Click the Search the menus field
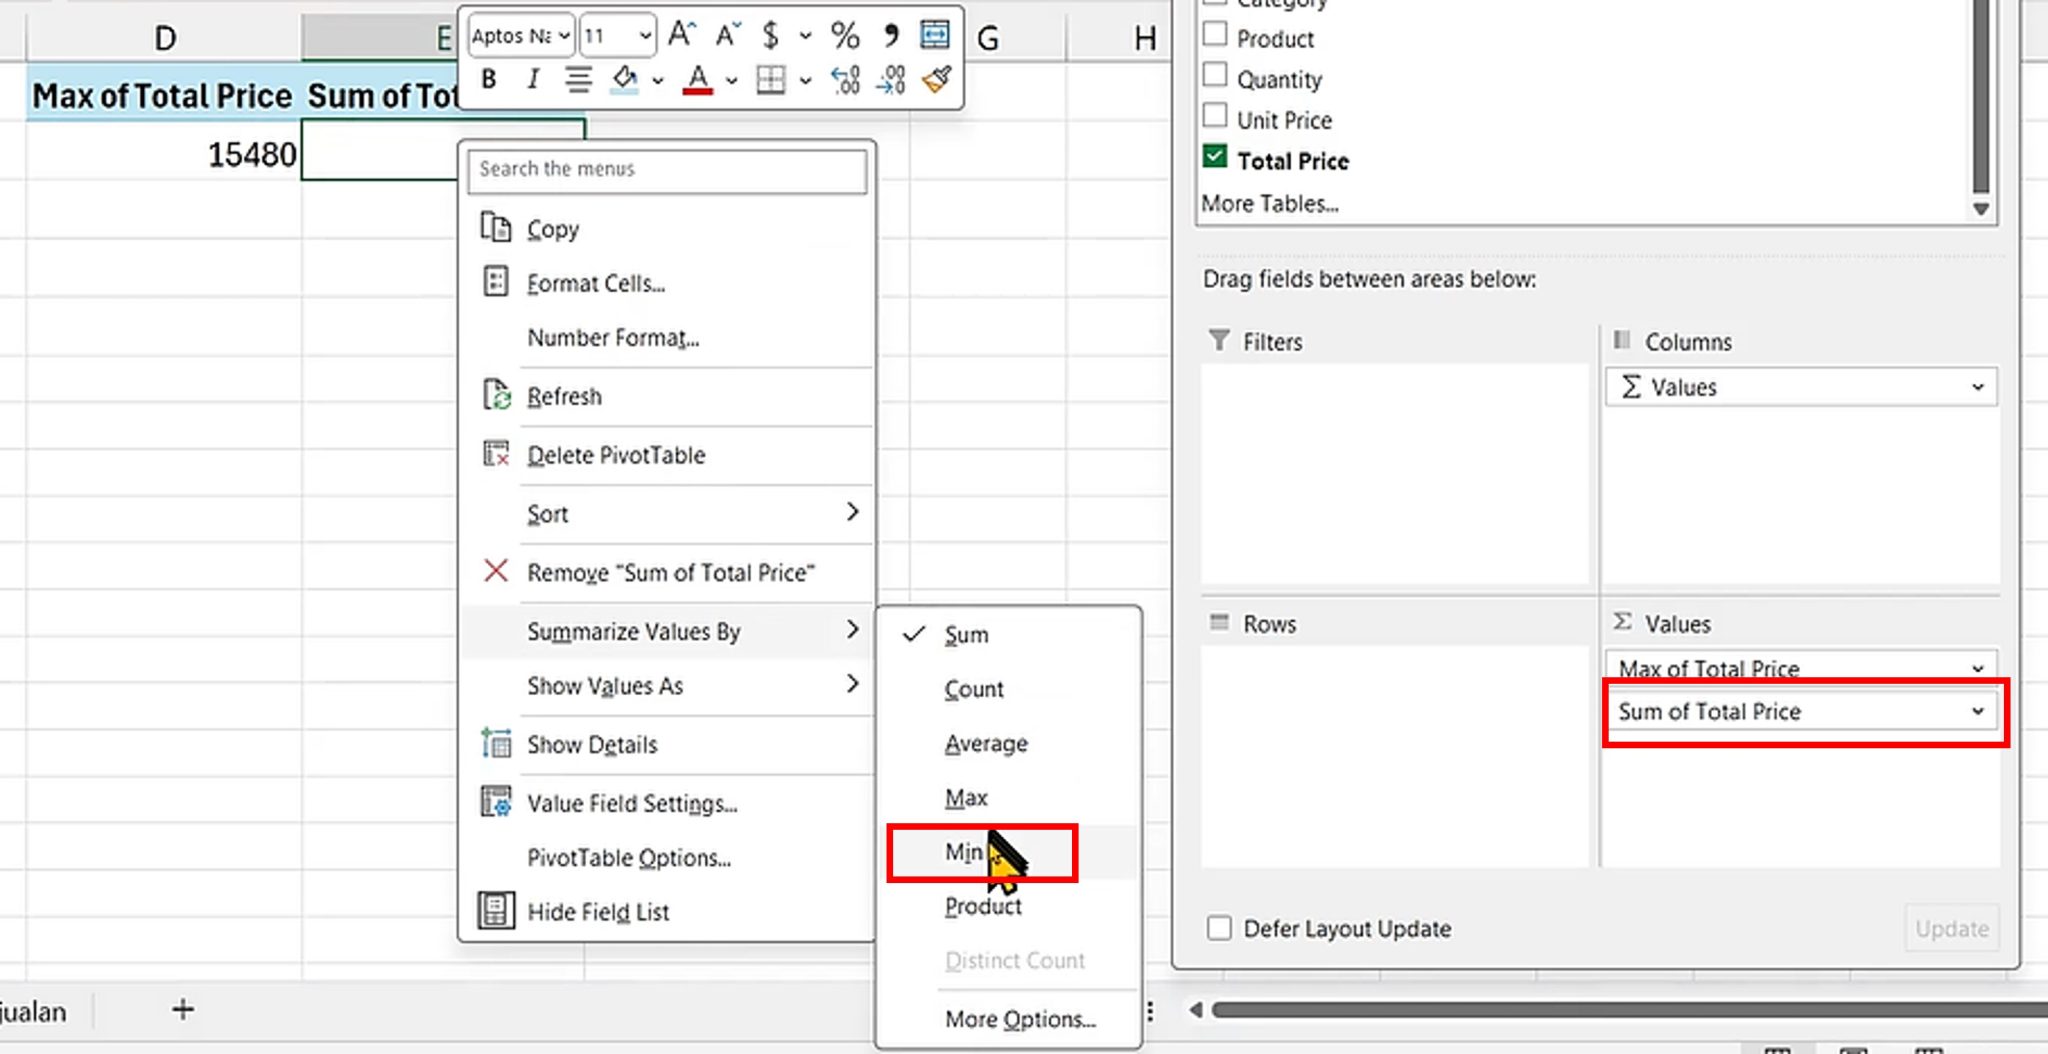Screen dimensions: 2048x1054 [667, 170]
